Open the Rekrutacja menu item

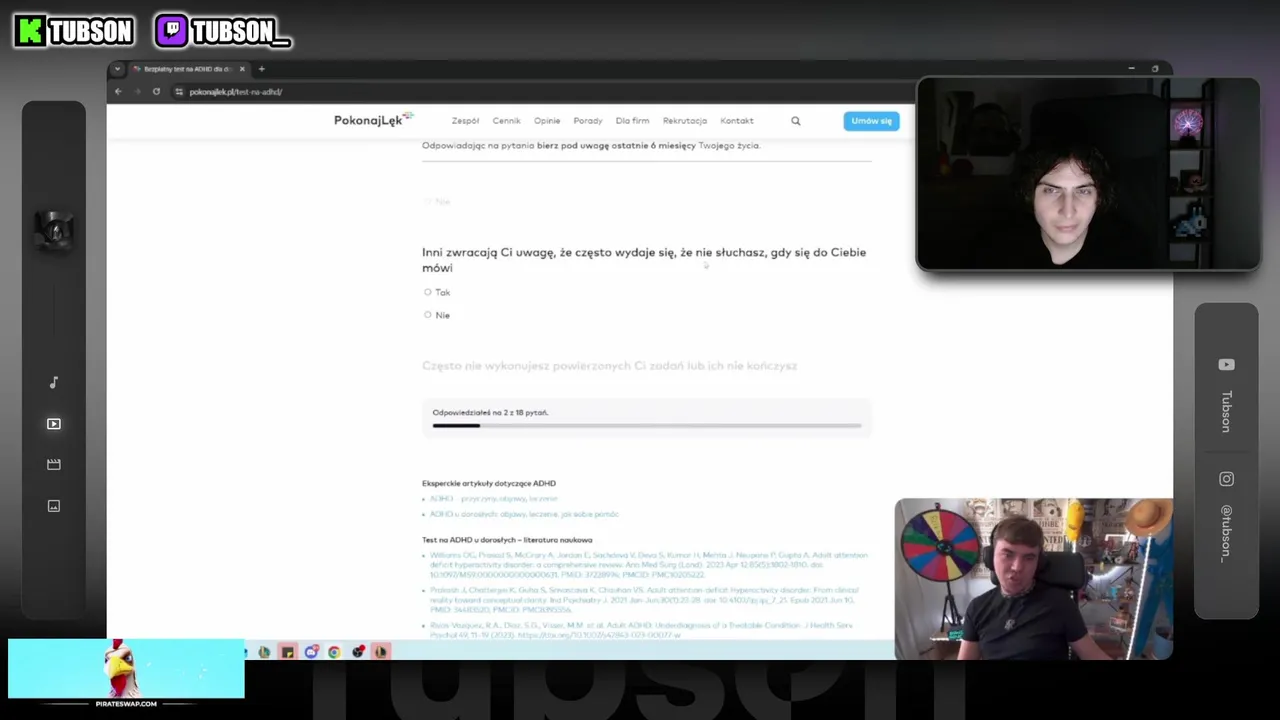pyautogui.click(x=685, y=121)
